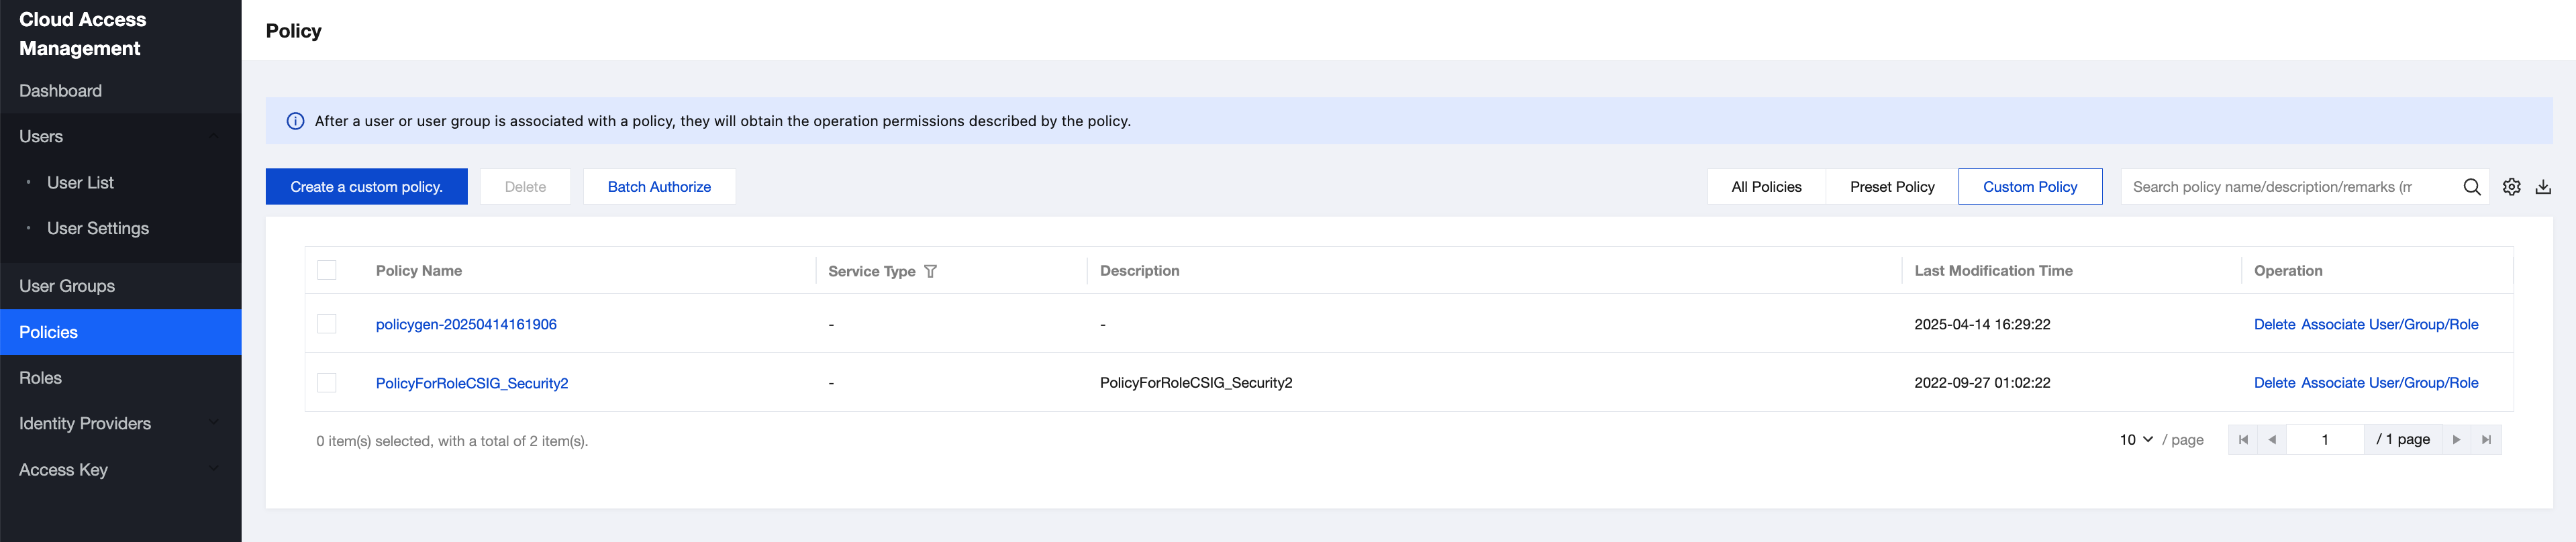Switch to the Preset Policy tab
2576x542 pixels.
tap(1891, 187)
